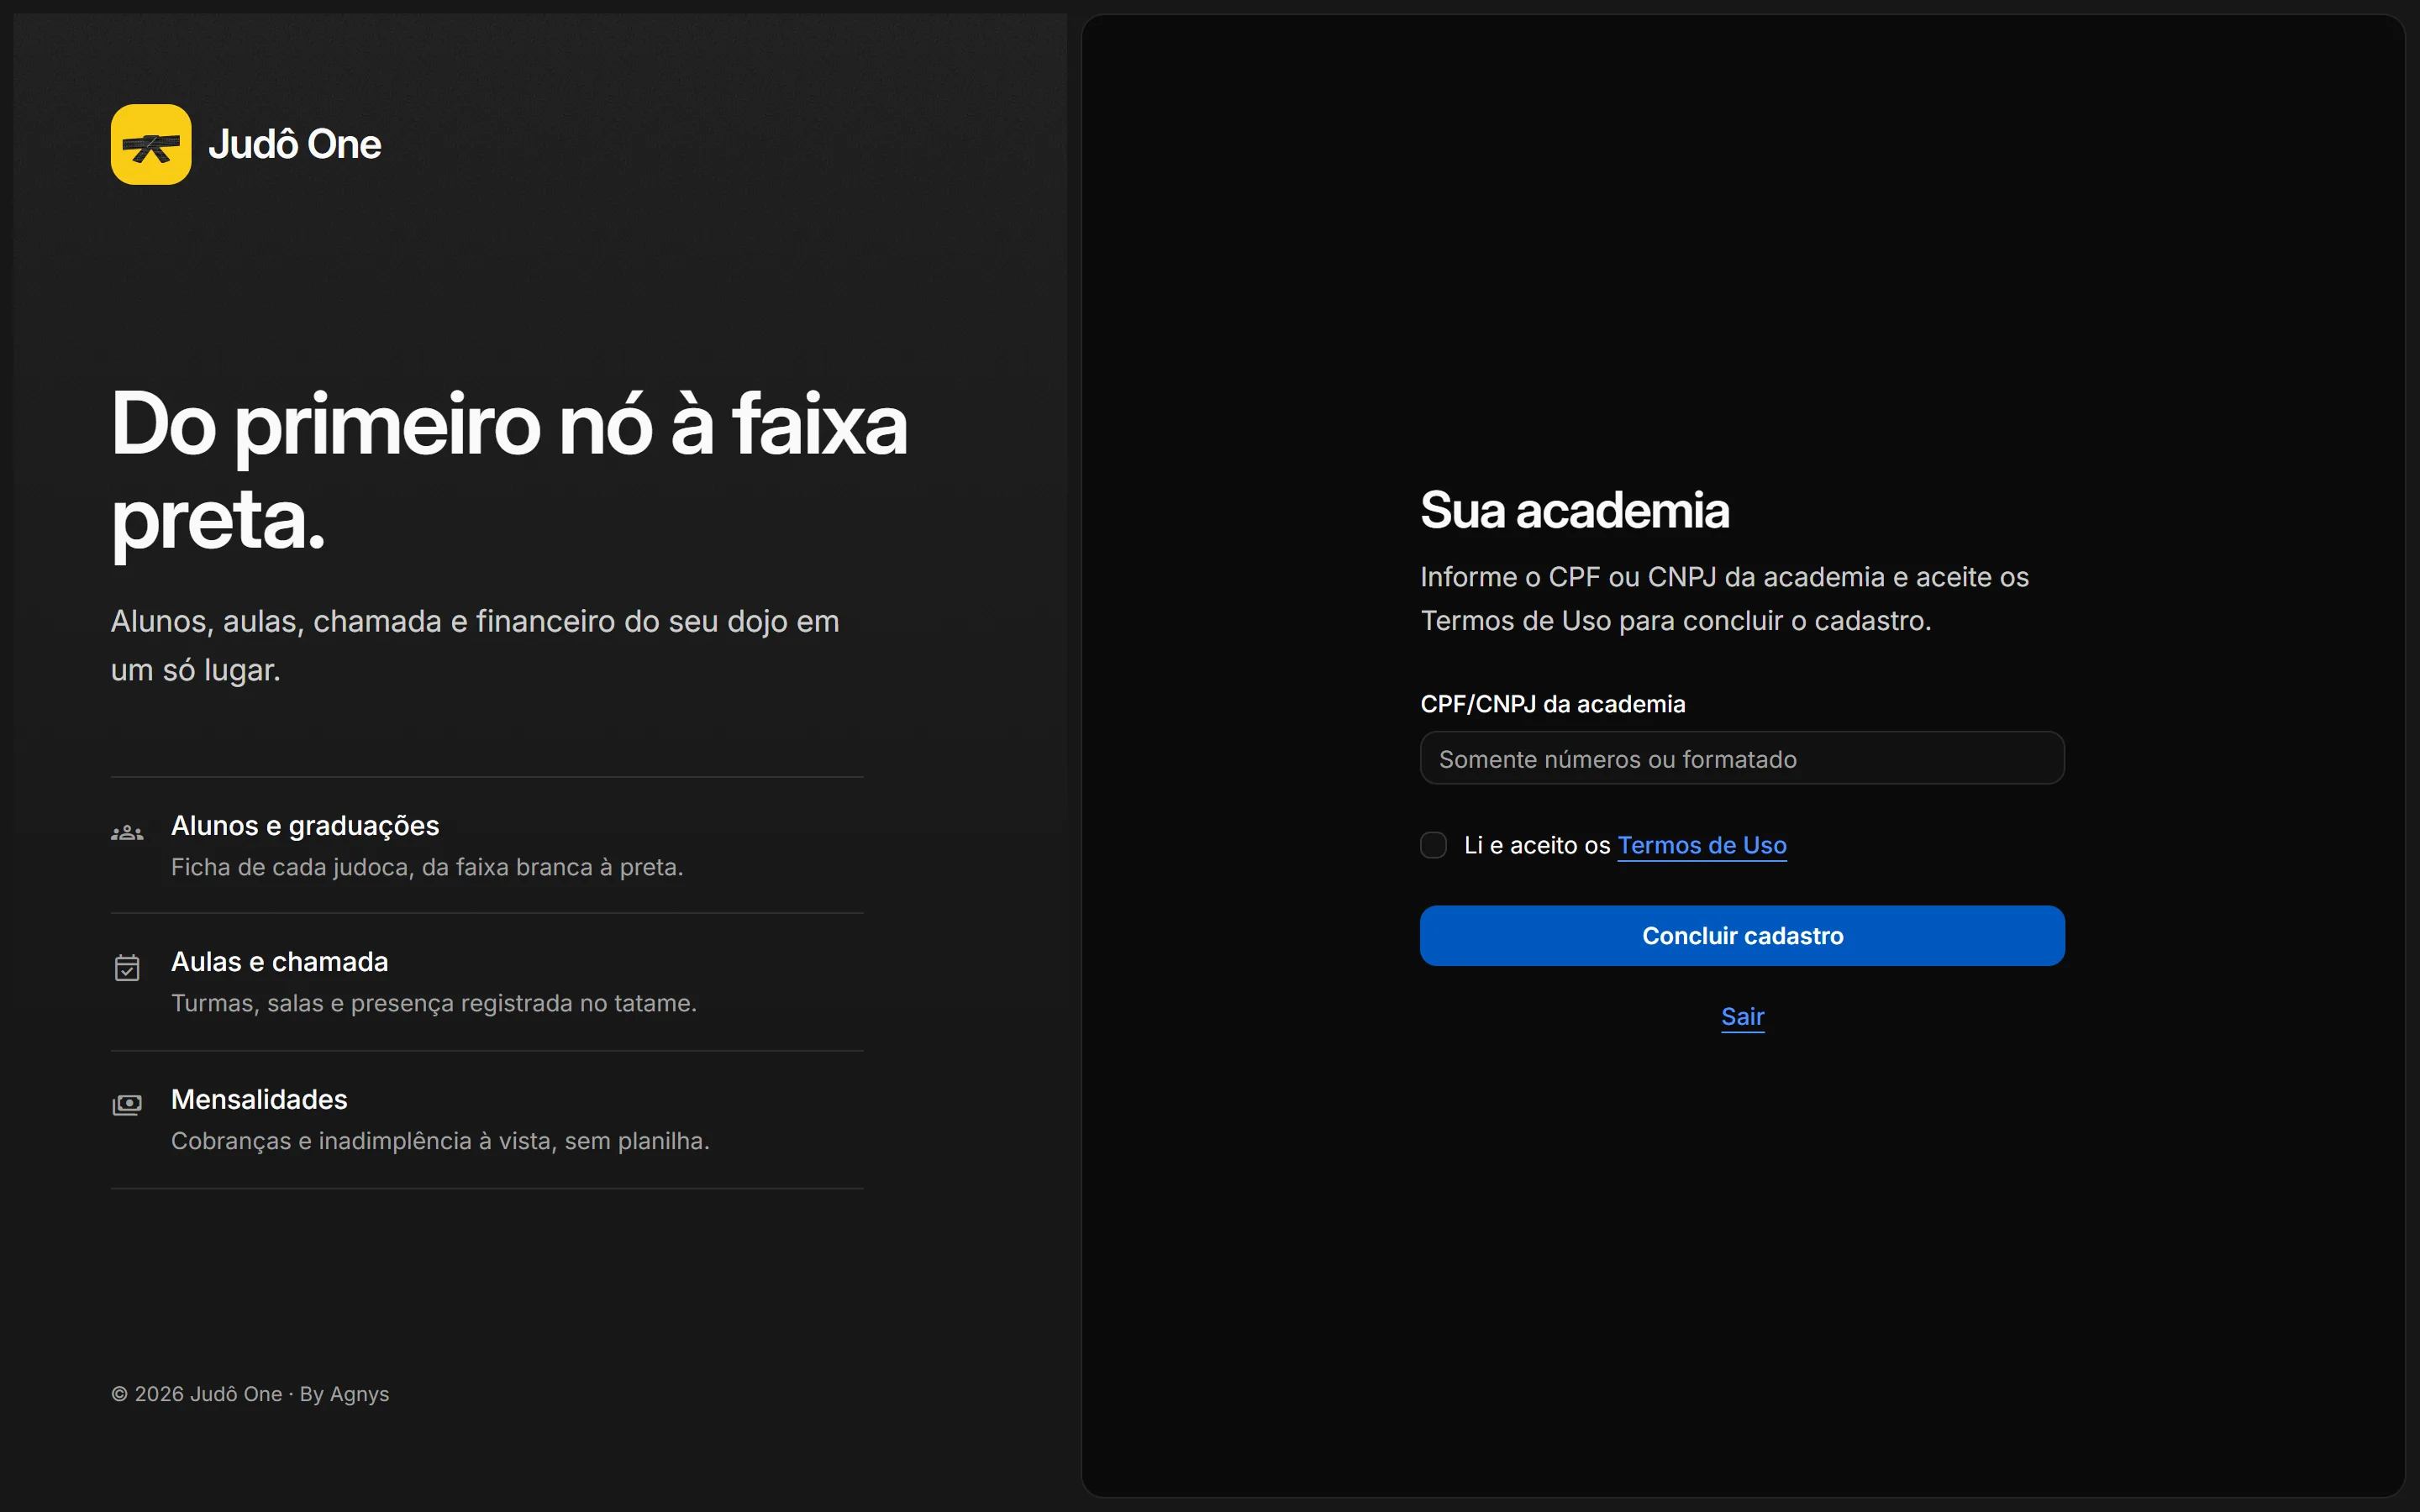Click the Concluir cadastro button

click(1742, 935)
